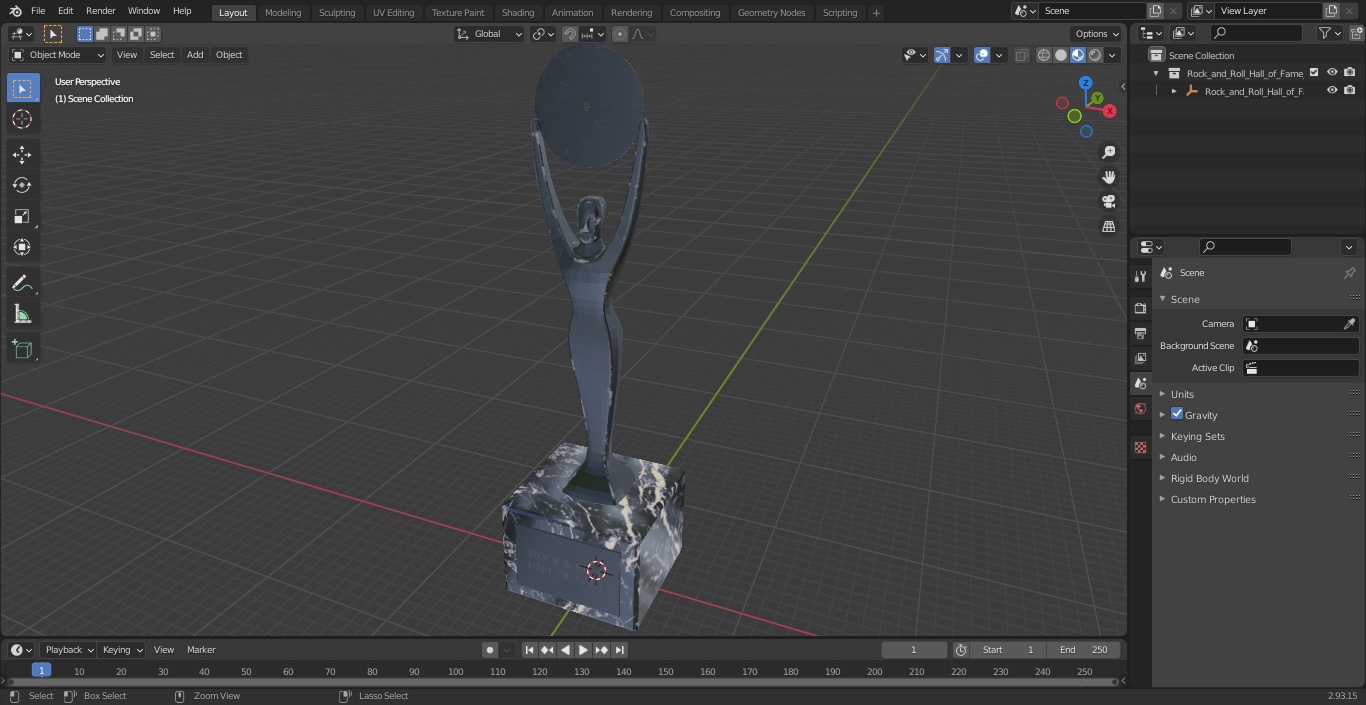Hide the Rock_and_Roll_Hall_of_F object eye icon
Image resolution: width=1366 pixels, height=705 pixels.
(x=1332, y=91)
